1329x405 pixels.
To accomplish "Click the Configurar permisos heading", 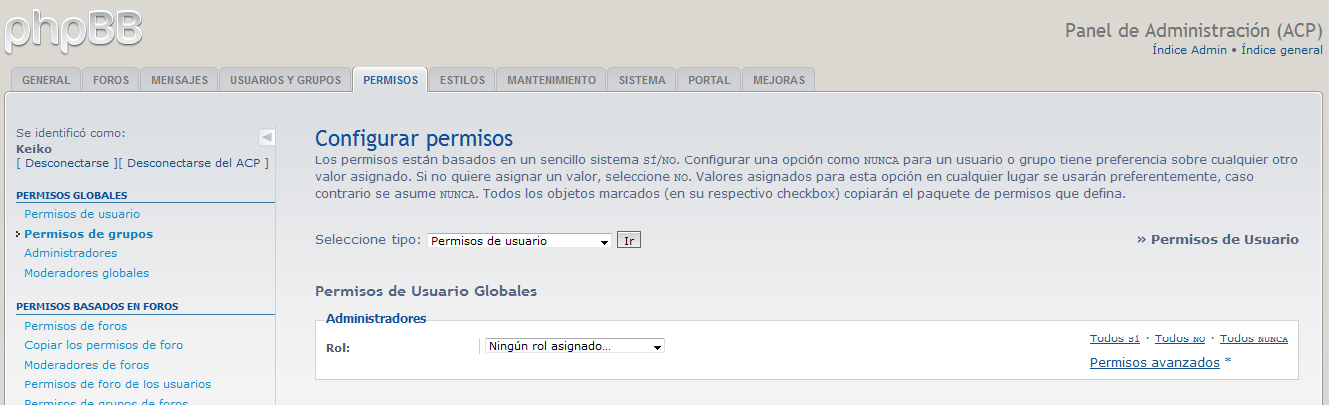I will [x=413, y=139].
